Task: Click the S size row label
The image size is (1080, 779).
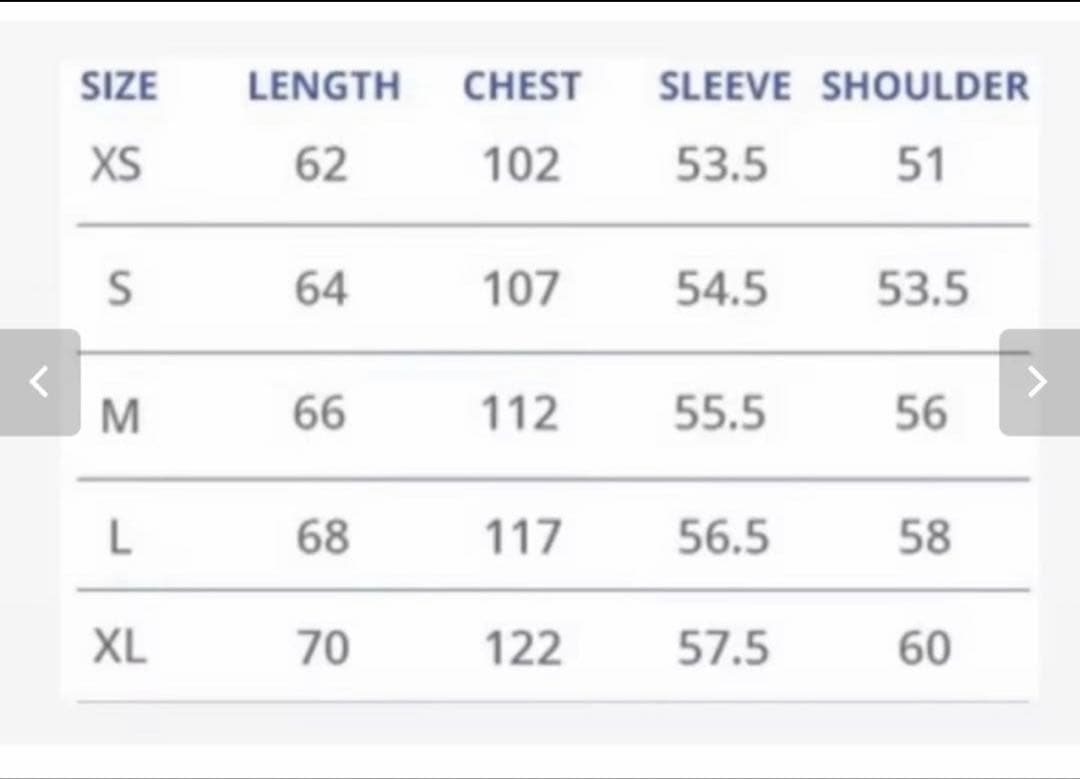Action: click(x=119, y=290)
